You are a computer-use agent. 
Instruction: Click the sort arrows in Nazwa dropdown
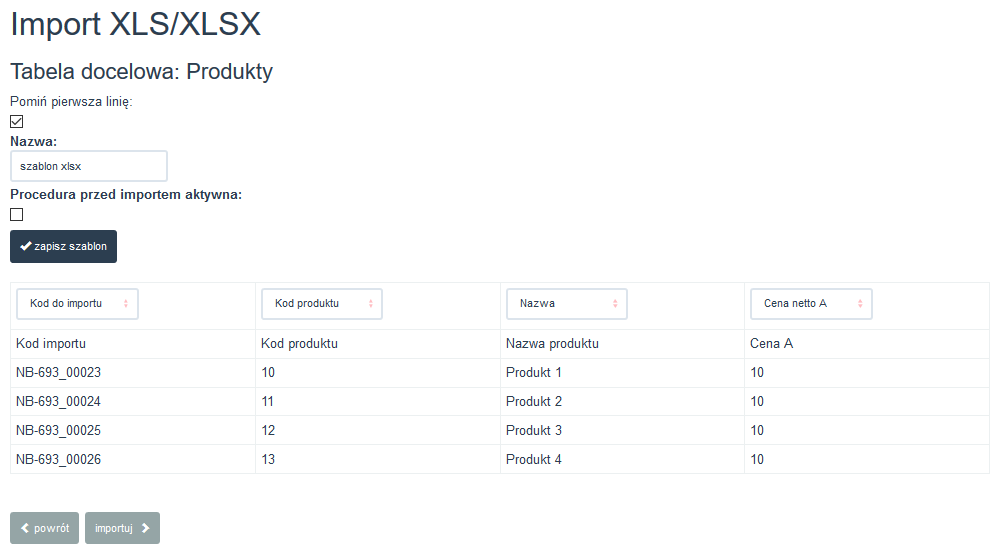pos(615,303)
